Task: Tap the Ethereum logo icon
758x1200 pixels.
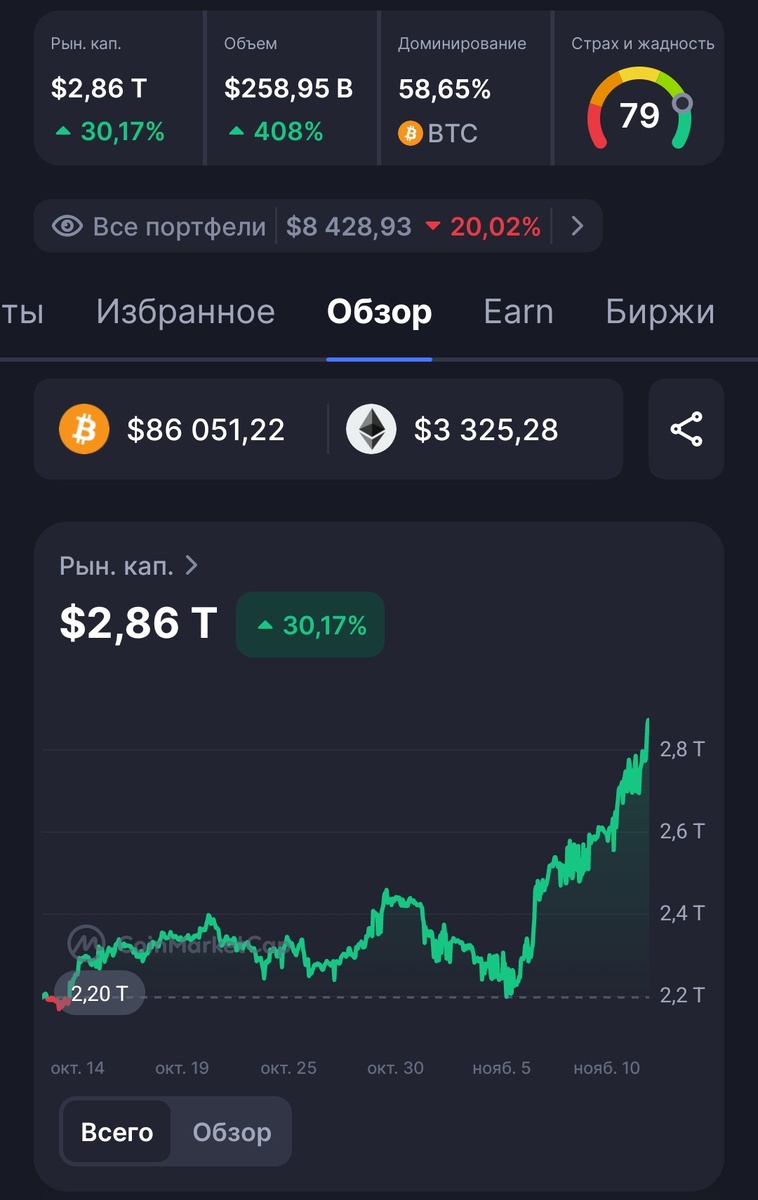Action: [x=371, y=430]
